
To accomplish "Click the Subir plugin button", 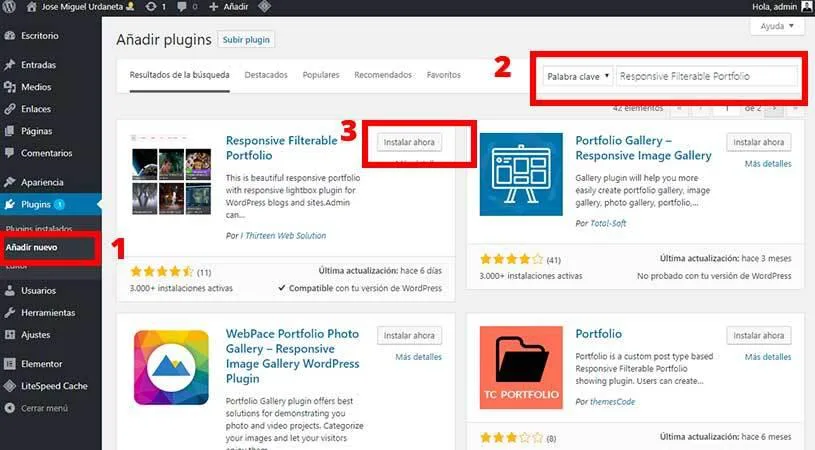I will click(x=246, y=39).
